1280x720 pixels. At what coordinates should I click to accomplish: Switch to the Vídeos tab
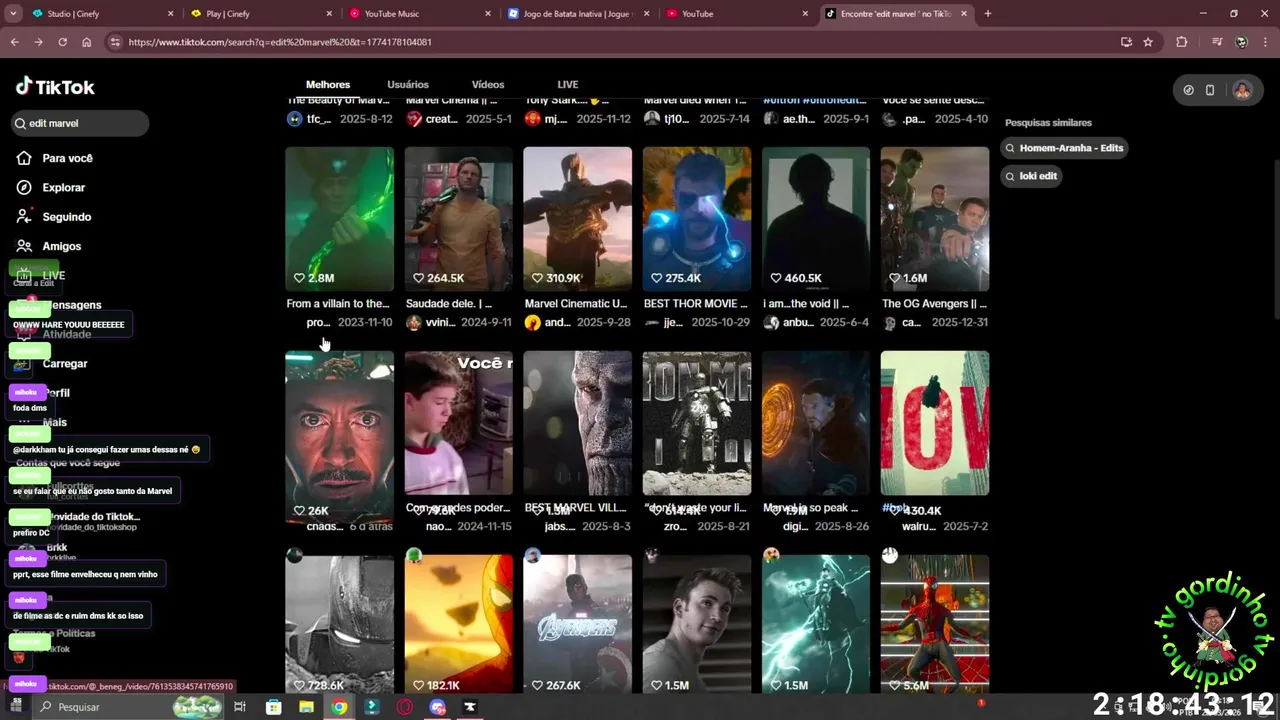click(488, 84)
